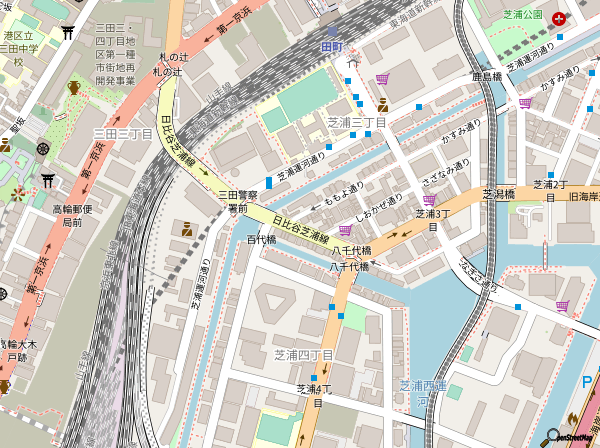Click the red hospital cross icon
600x448 pixels.
coord(562,17)
